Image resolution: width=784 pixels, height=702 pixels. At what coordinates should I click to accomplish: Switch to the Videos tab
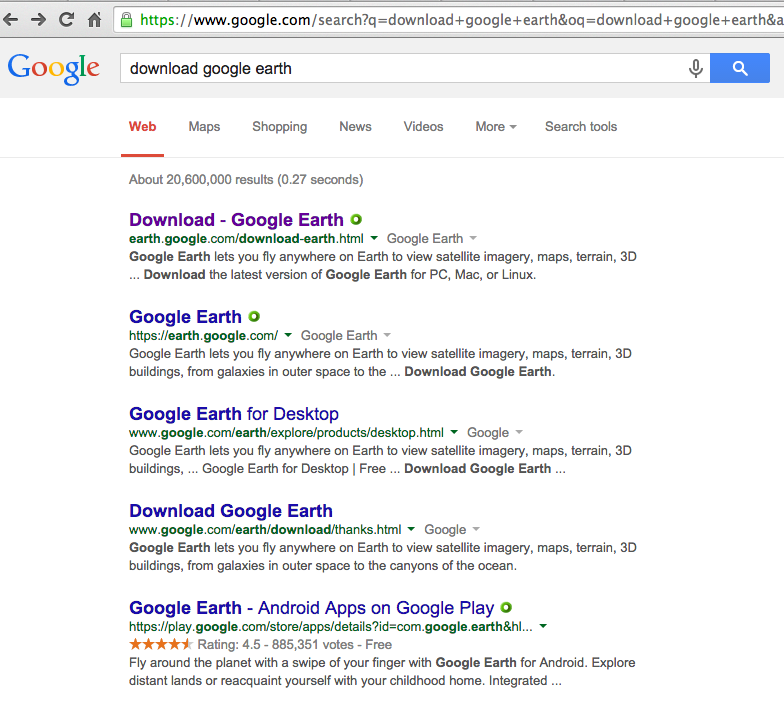(x=423, y=127)
